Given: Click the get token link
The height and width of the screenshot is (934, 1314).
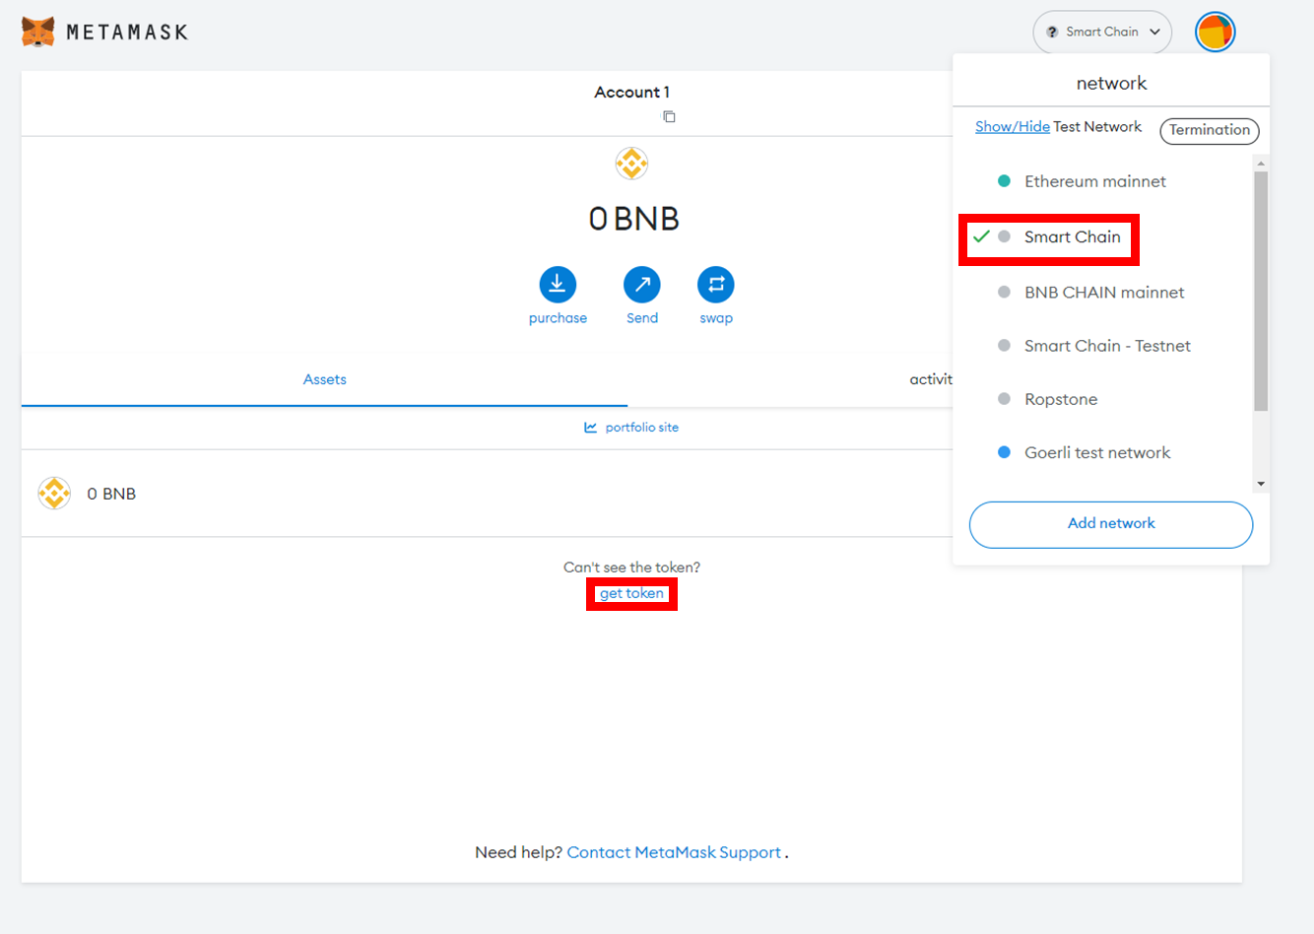Looking at the screenshot, I should [631, 594].
